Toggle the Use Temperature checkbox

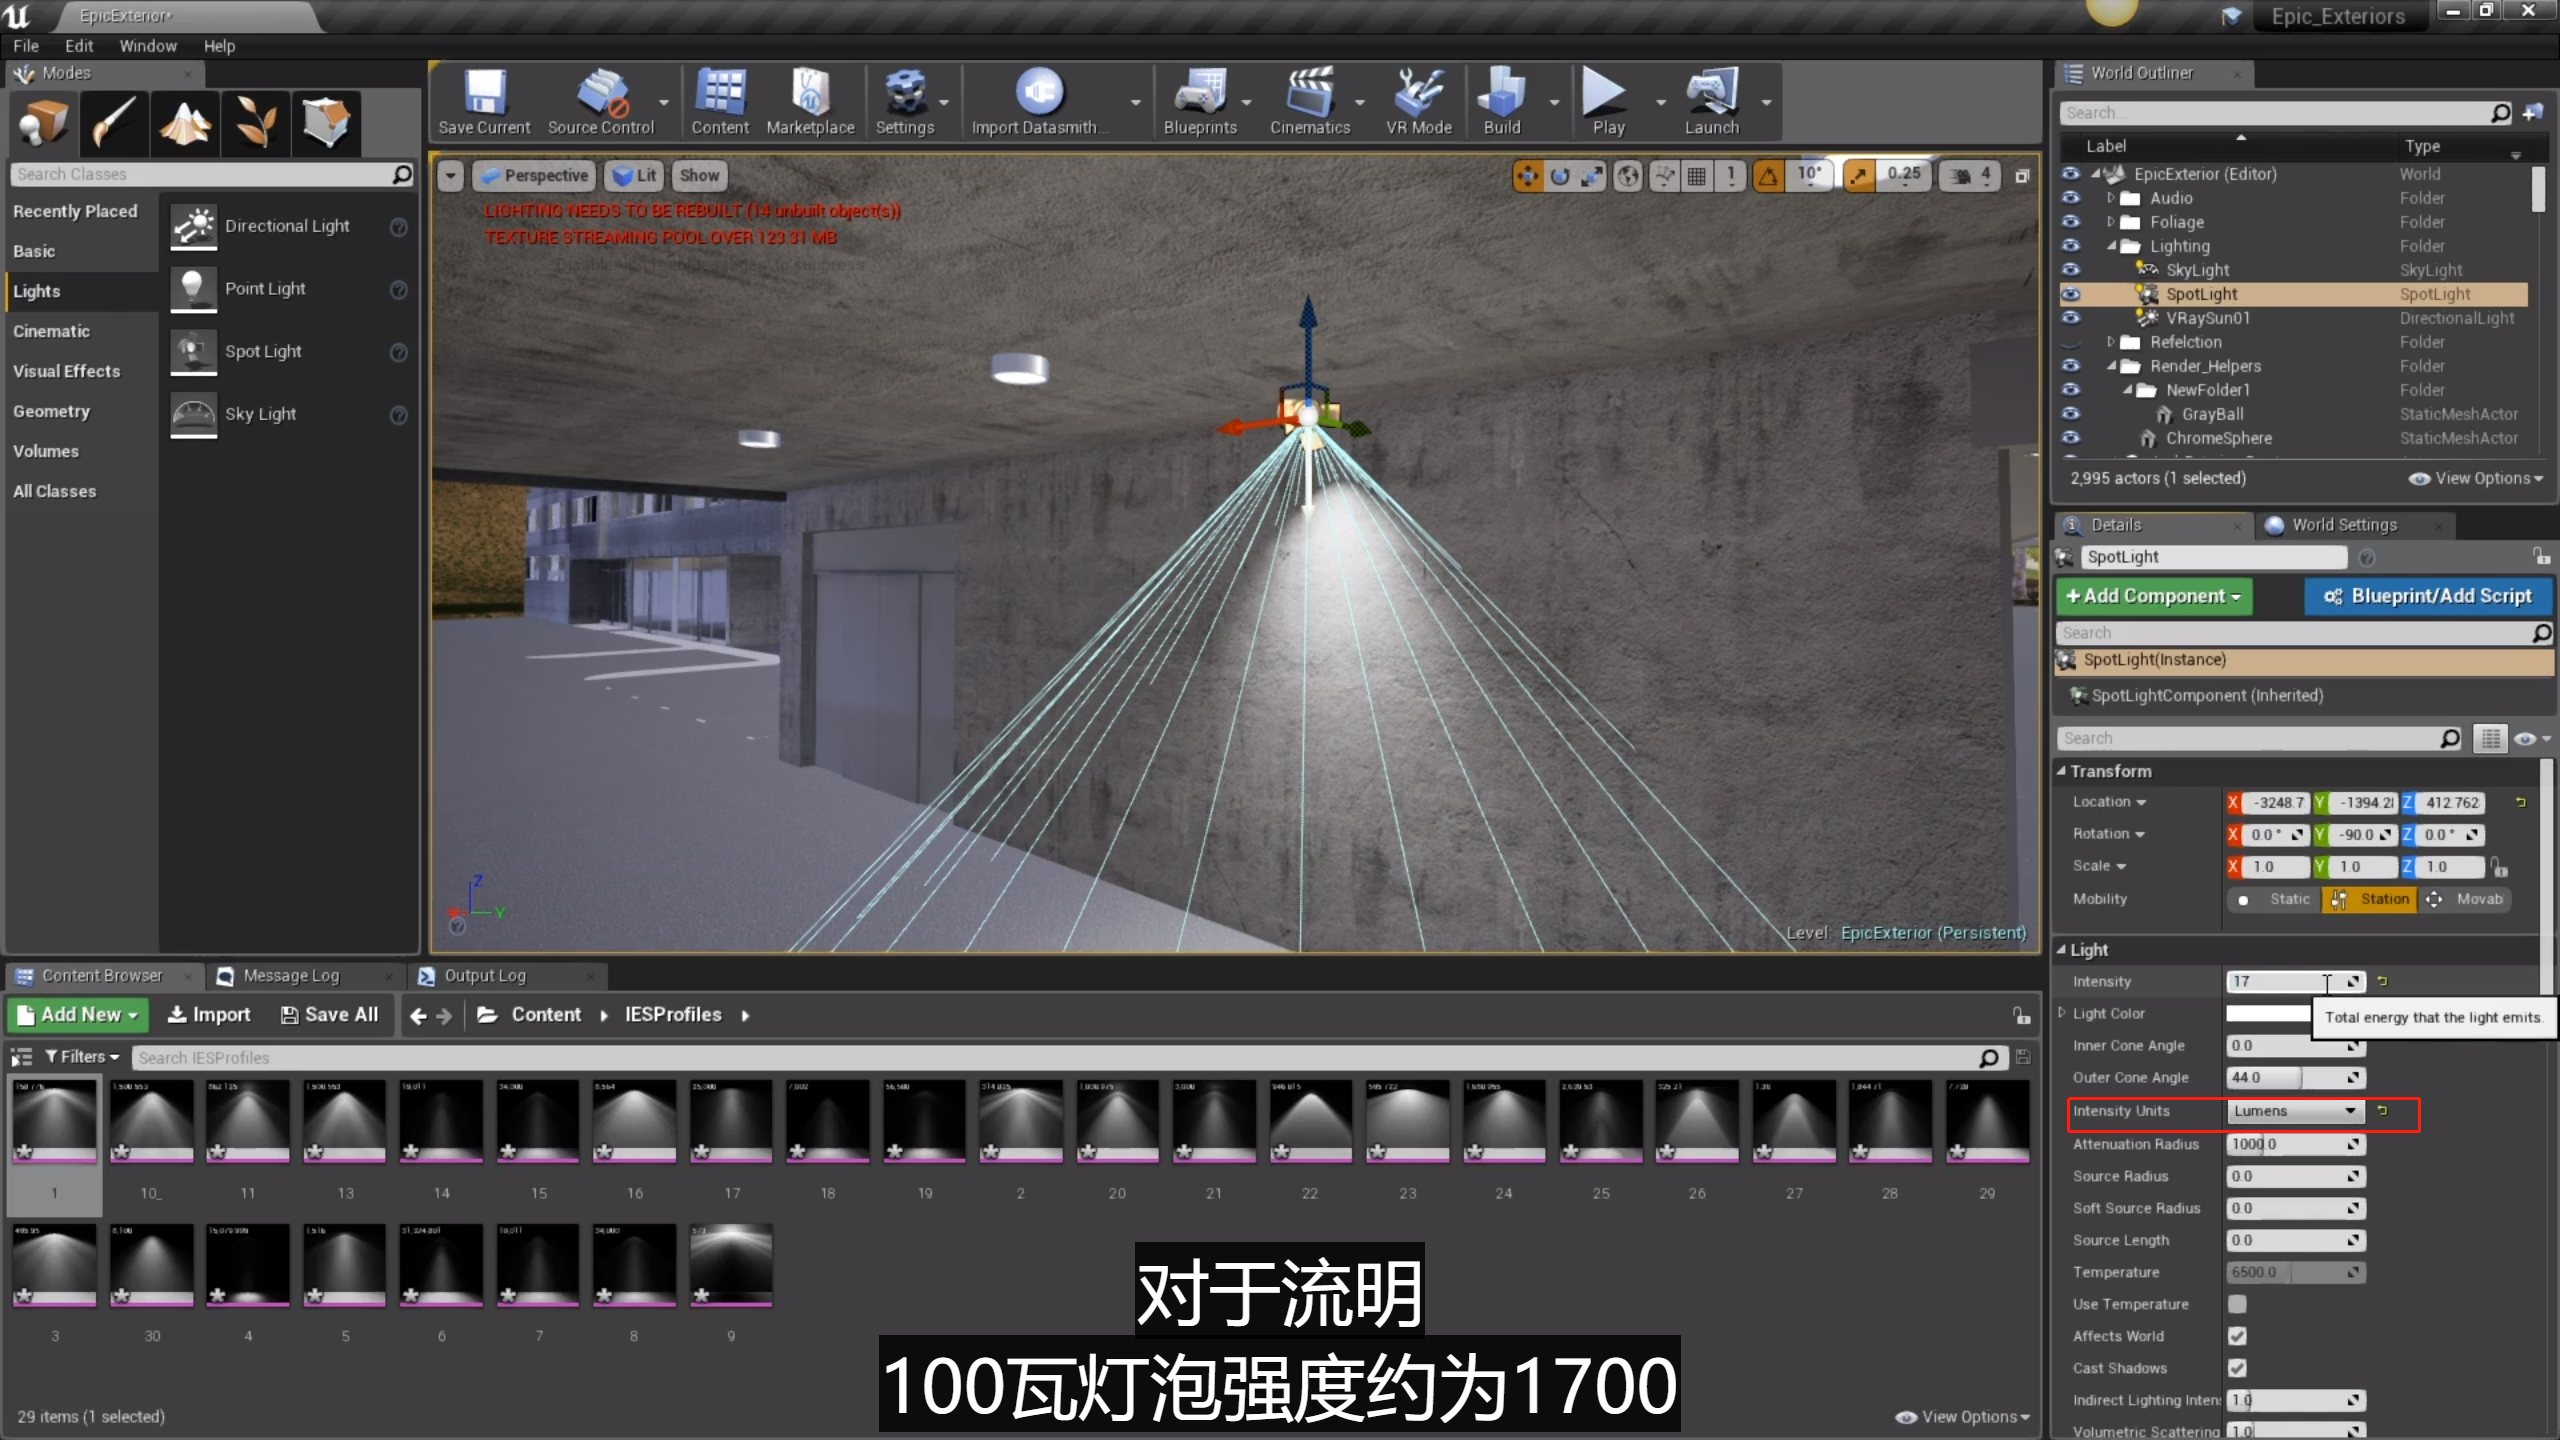tap(2237, 1304)
